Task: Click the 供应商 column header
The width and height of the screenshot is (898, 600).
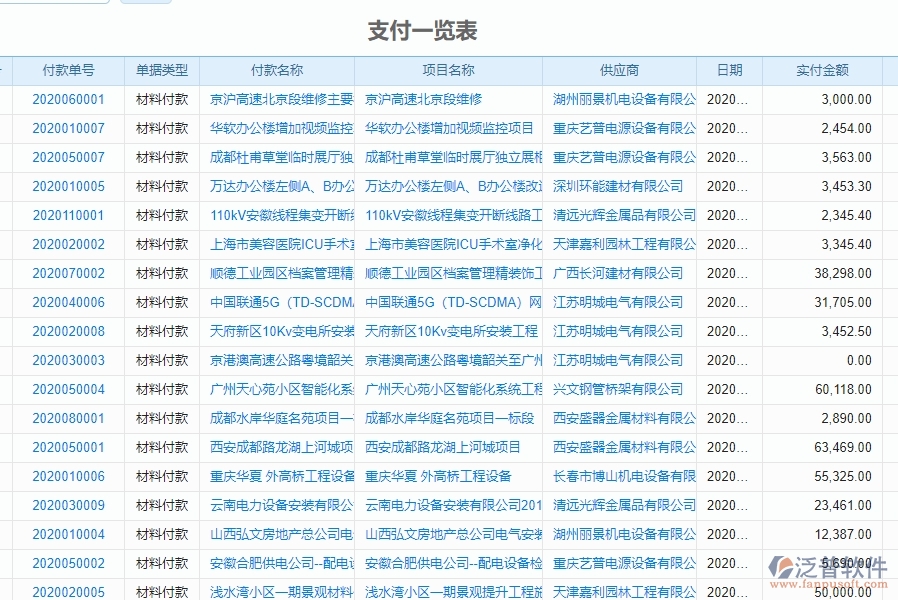Action: 618,70
